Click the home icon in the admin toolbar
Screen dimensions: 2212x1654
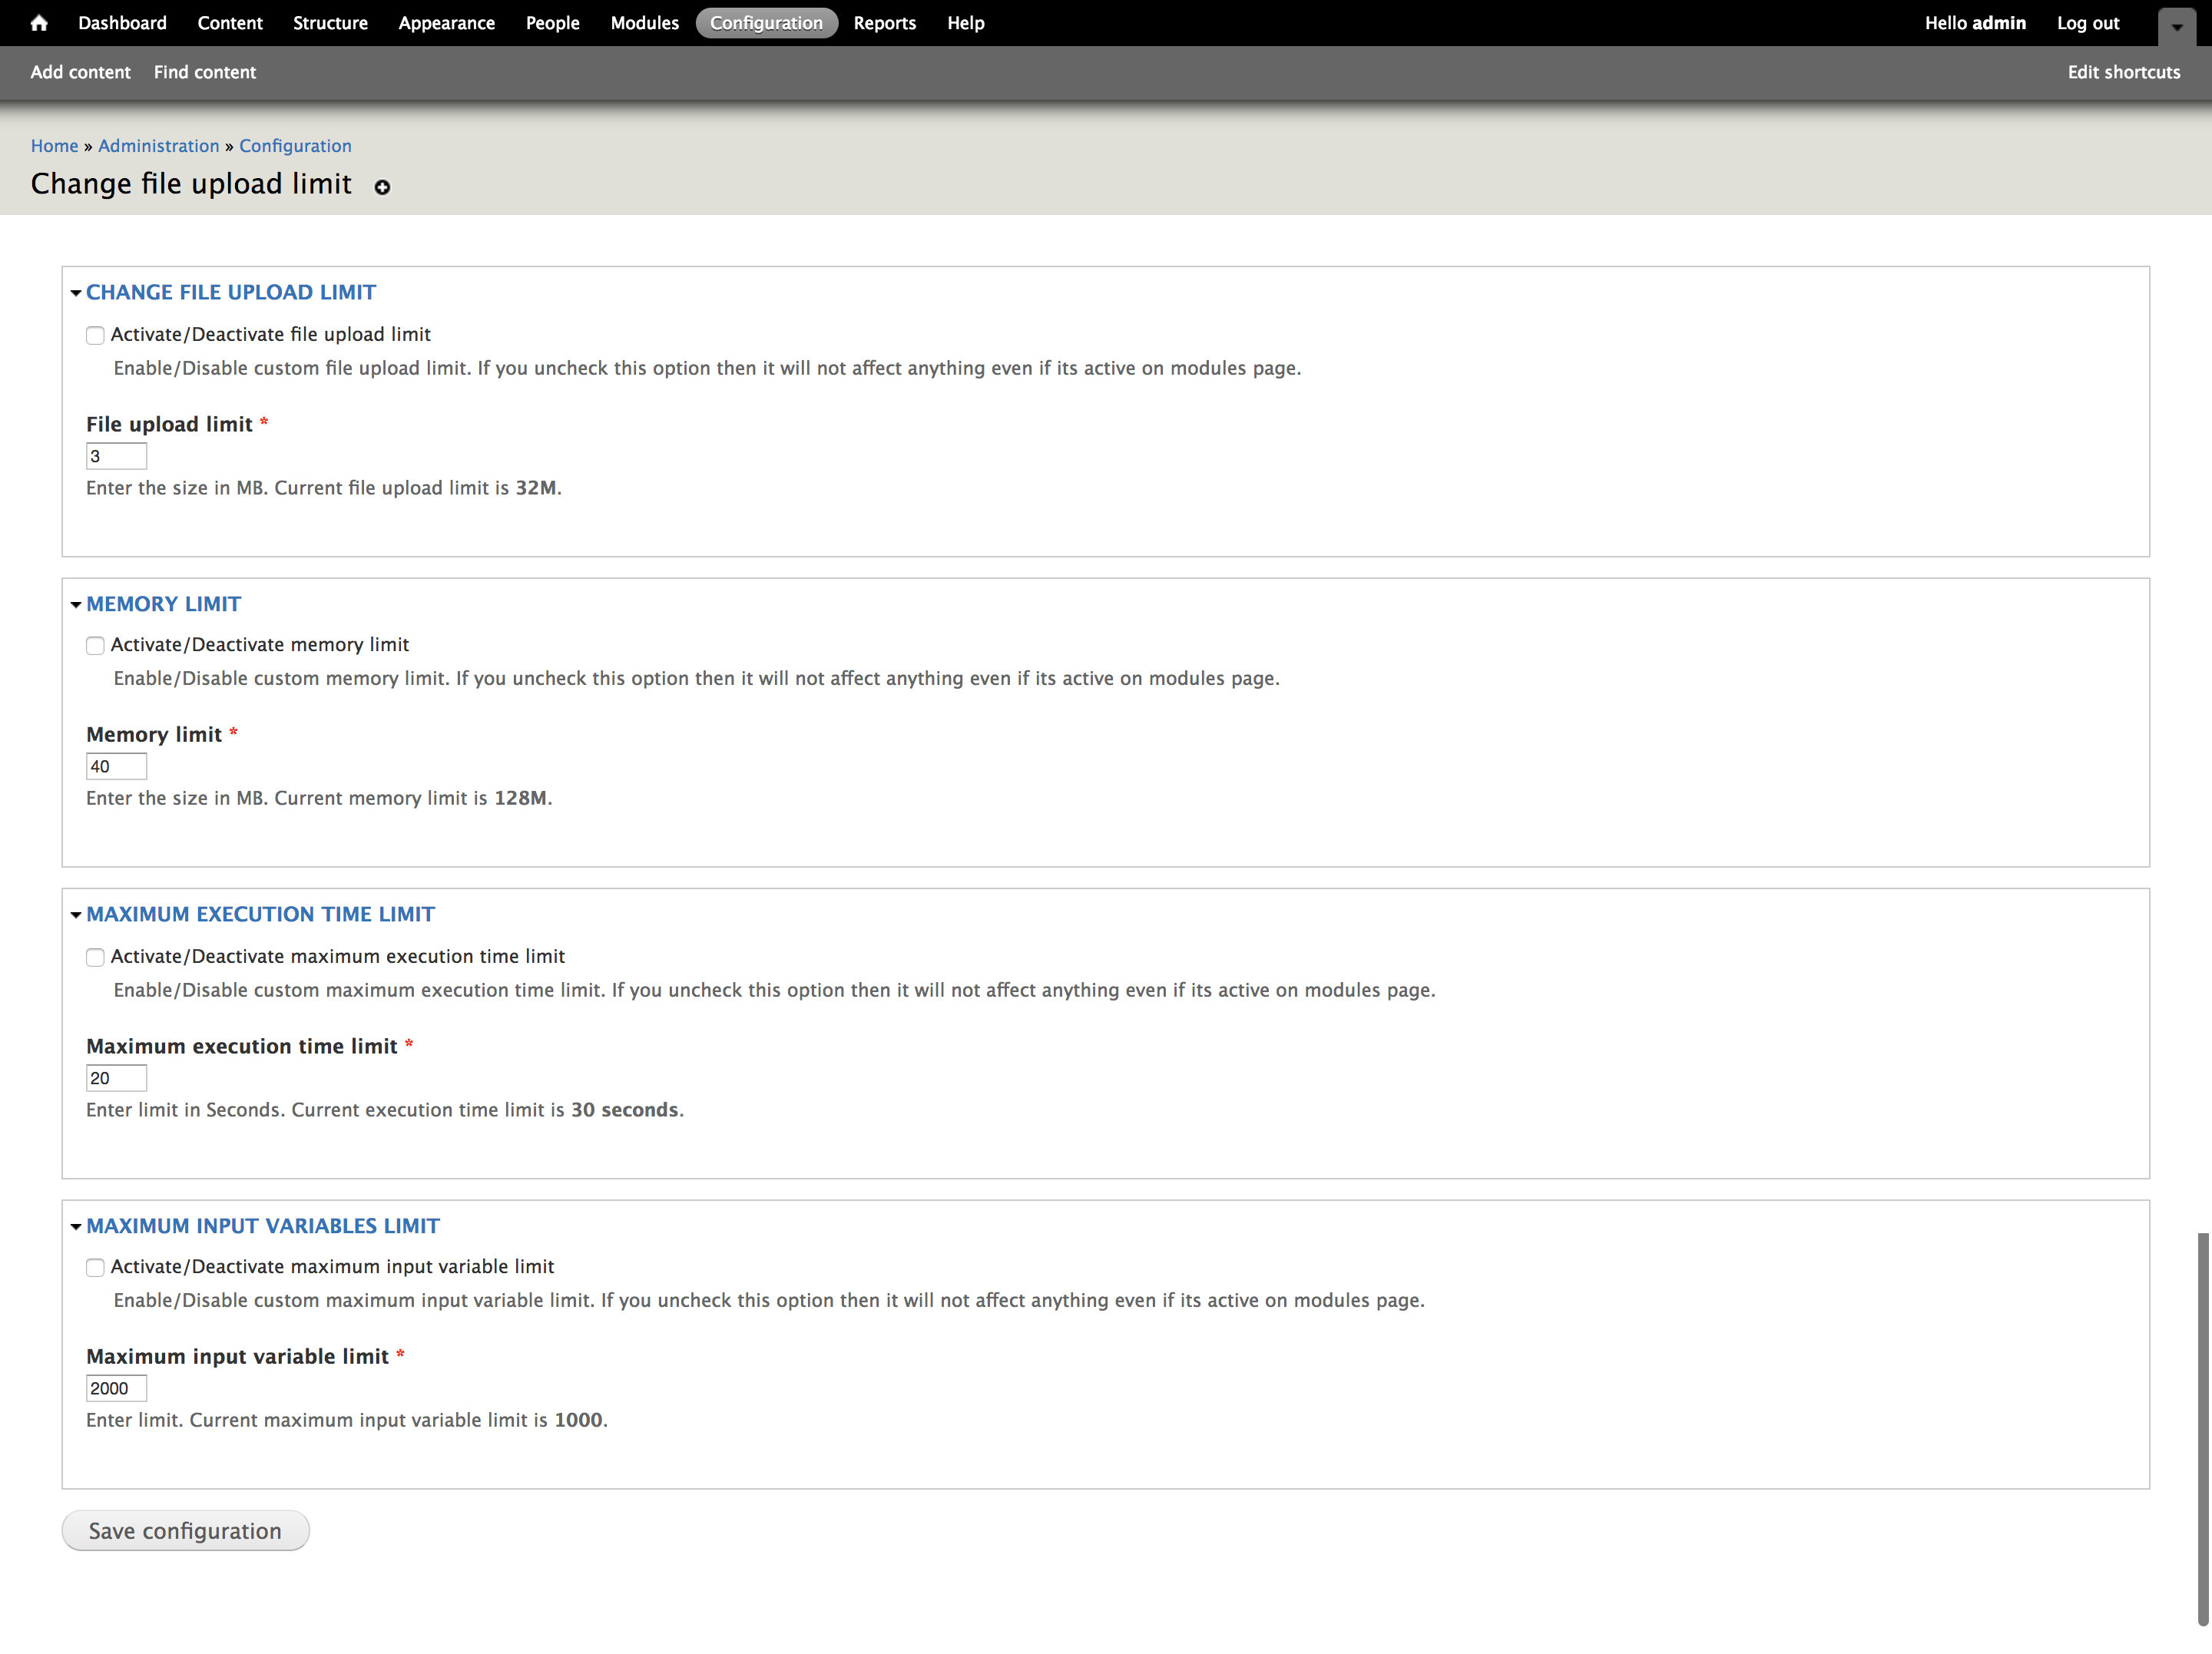click(x=39, y=22)
